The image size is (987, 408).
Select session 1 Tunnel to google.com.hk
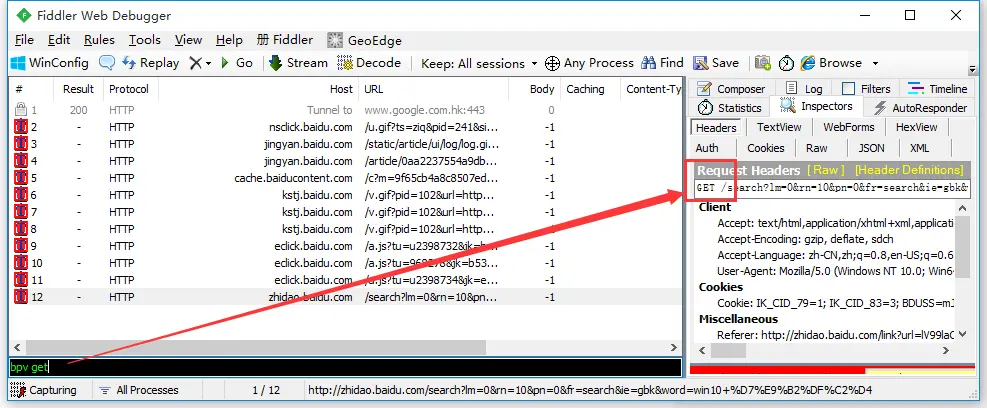[x=345, y=110]
